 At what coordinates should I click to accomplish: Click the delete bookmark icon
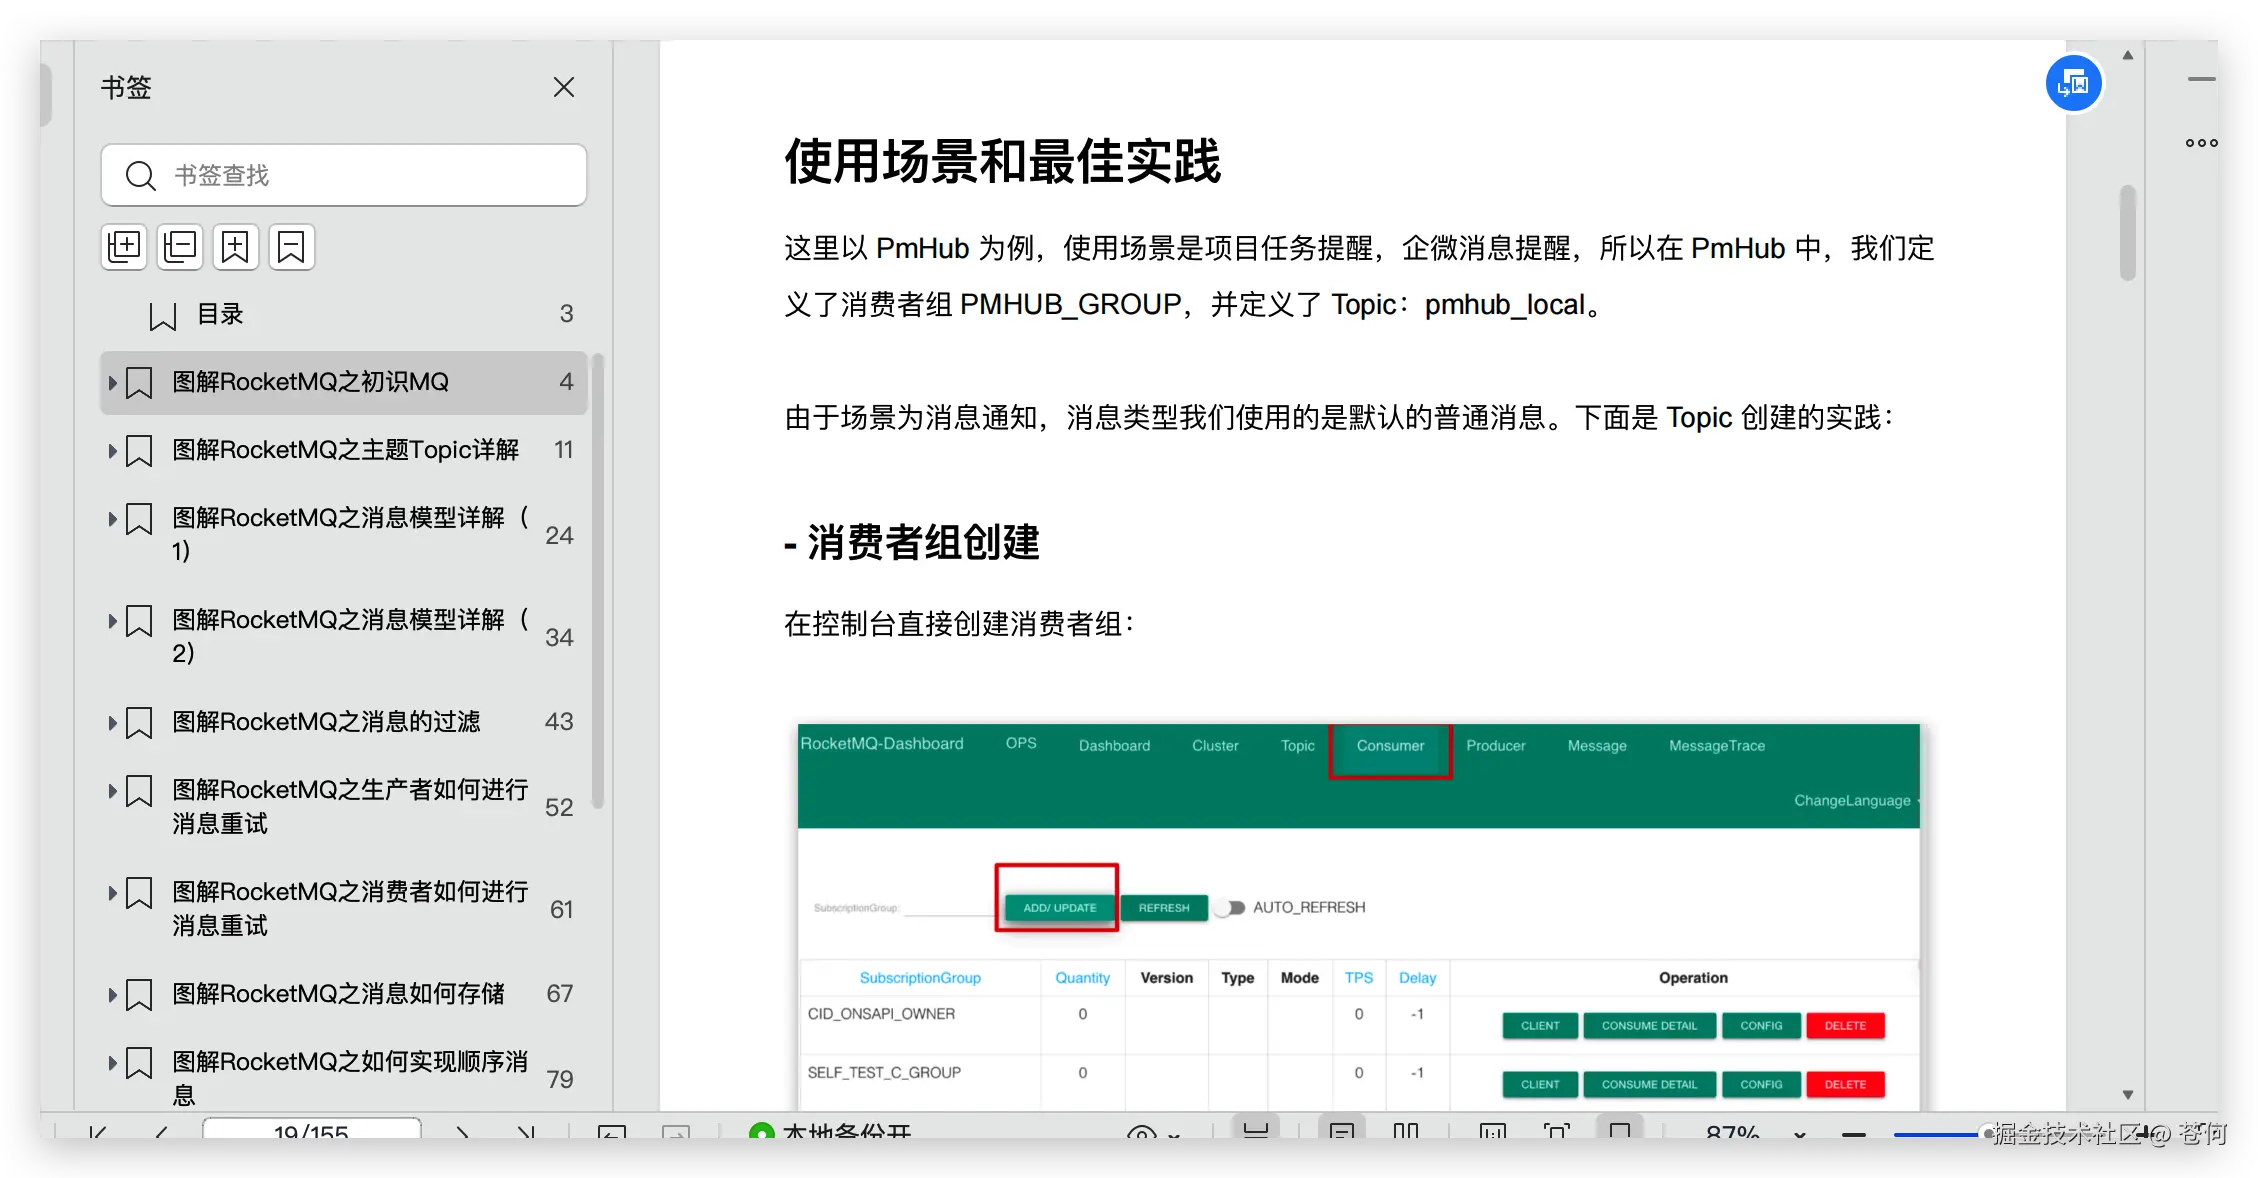[291, 247]
